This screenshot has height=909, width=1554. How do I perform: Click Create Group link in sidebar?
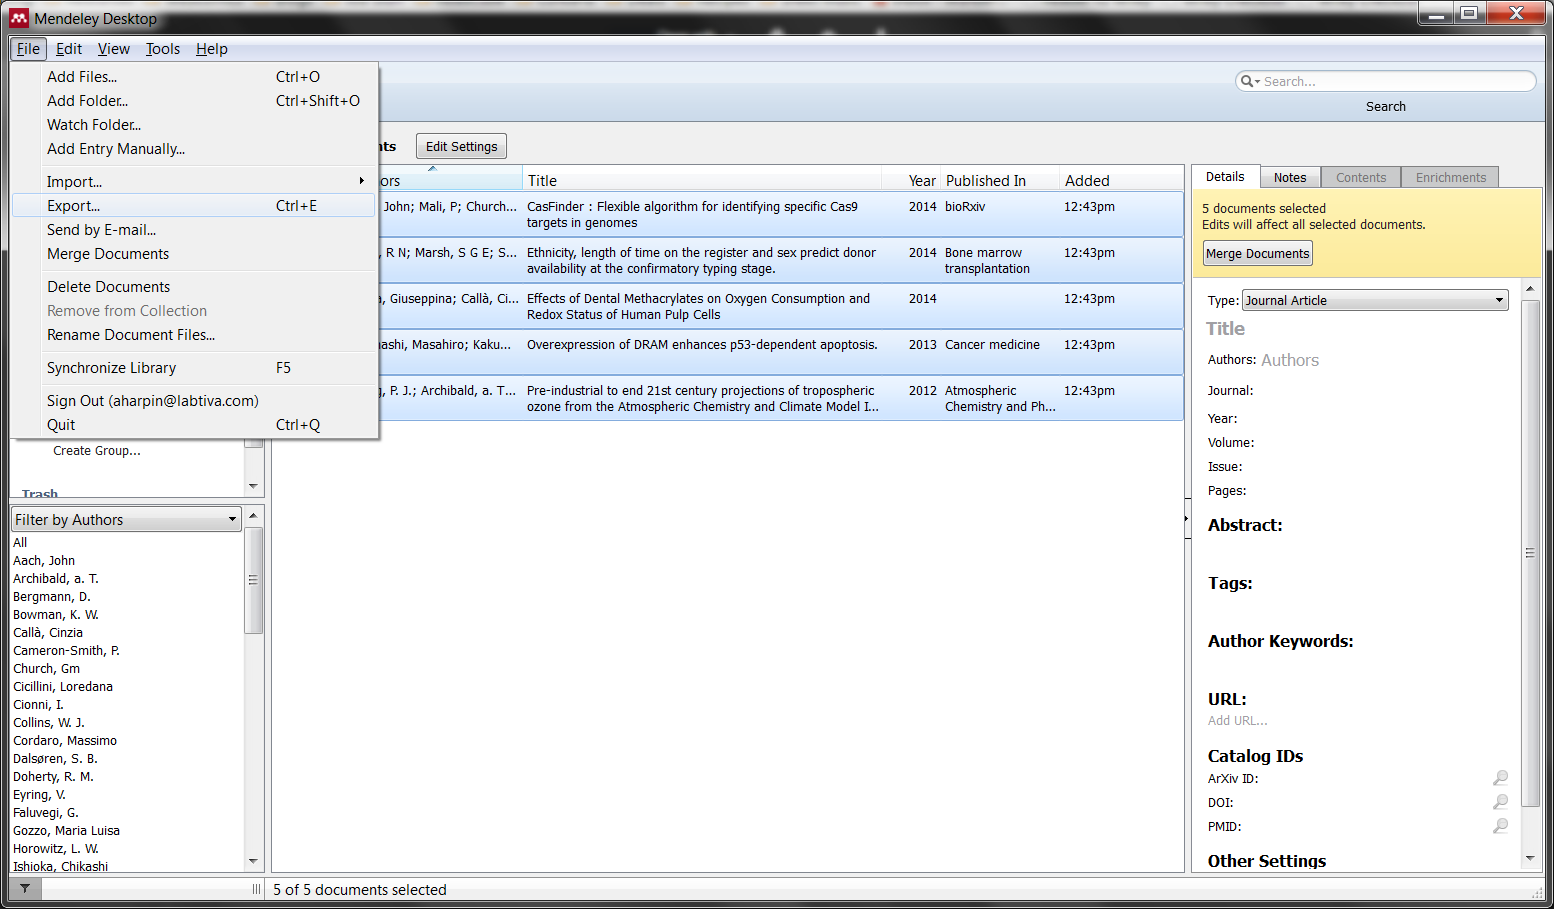[97, 451]
